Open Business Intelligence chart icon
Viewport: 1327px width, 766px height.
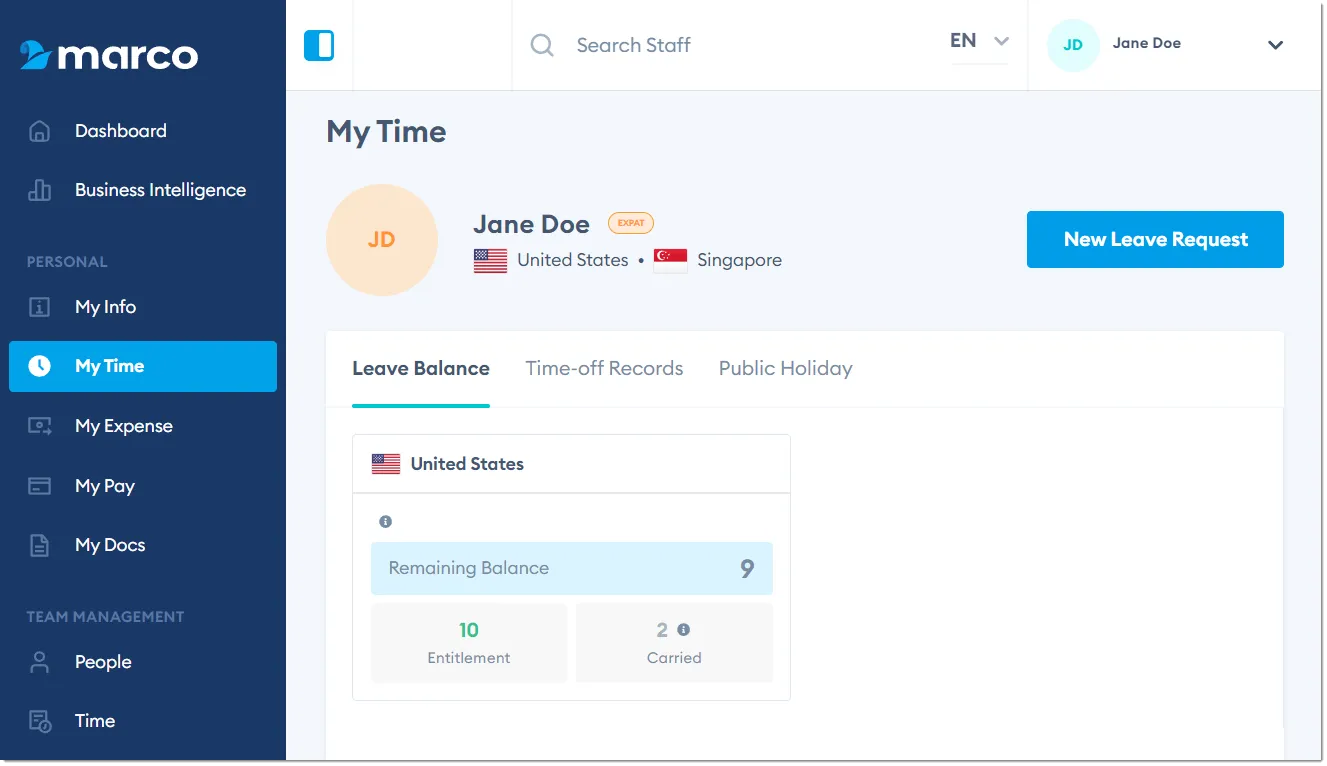(x=39, y=190)
